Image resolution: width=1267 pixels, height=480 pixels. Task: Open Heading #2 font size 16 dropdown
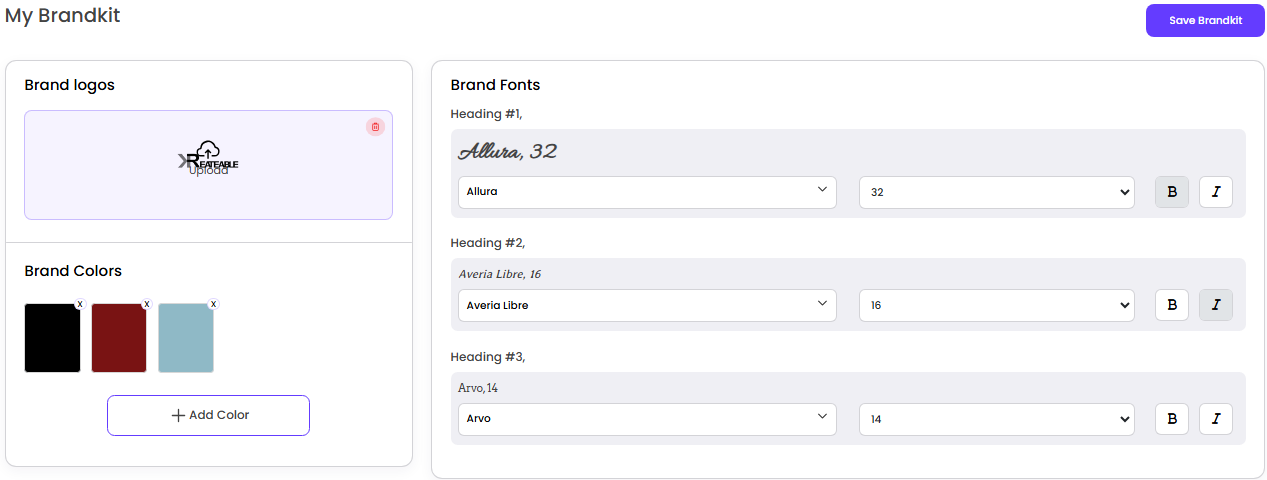click(996, 305)
